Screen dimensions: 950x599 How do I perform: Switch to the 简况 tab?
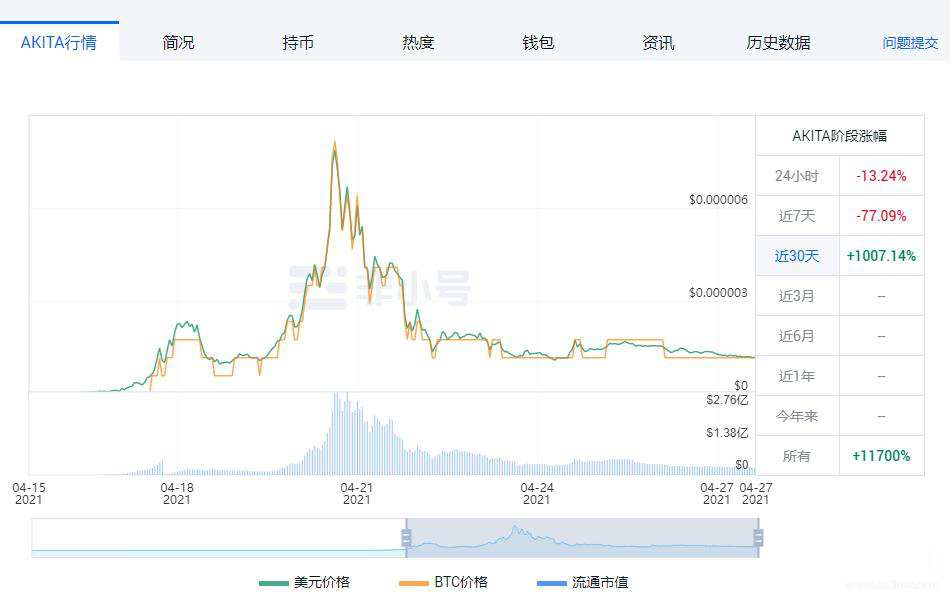pos(178,42)
